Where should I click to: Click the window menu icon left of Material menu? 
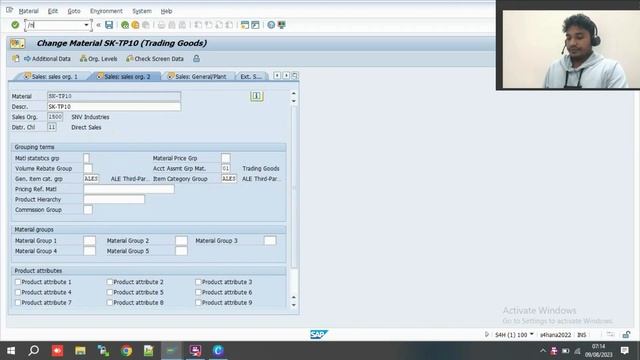click(9, 10)
